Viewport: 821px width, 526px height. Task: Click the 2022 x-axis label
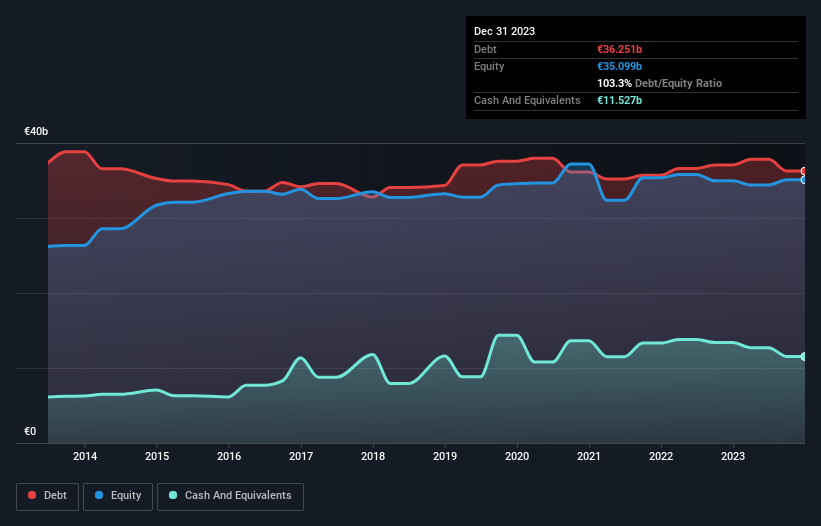(x=661, y=456)
